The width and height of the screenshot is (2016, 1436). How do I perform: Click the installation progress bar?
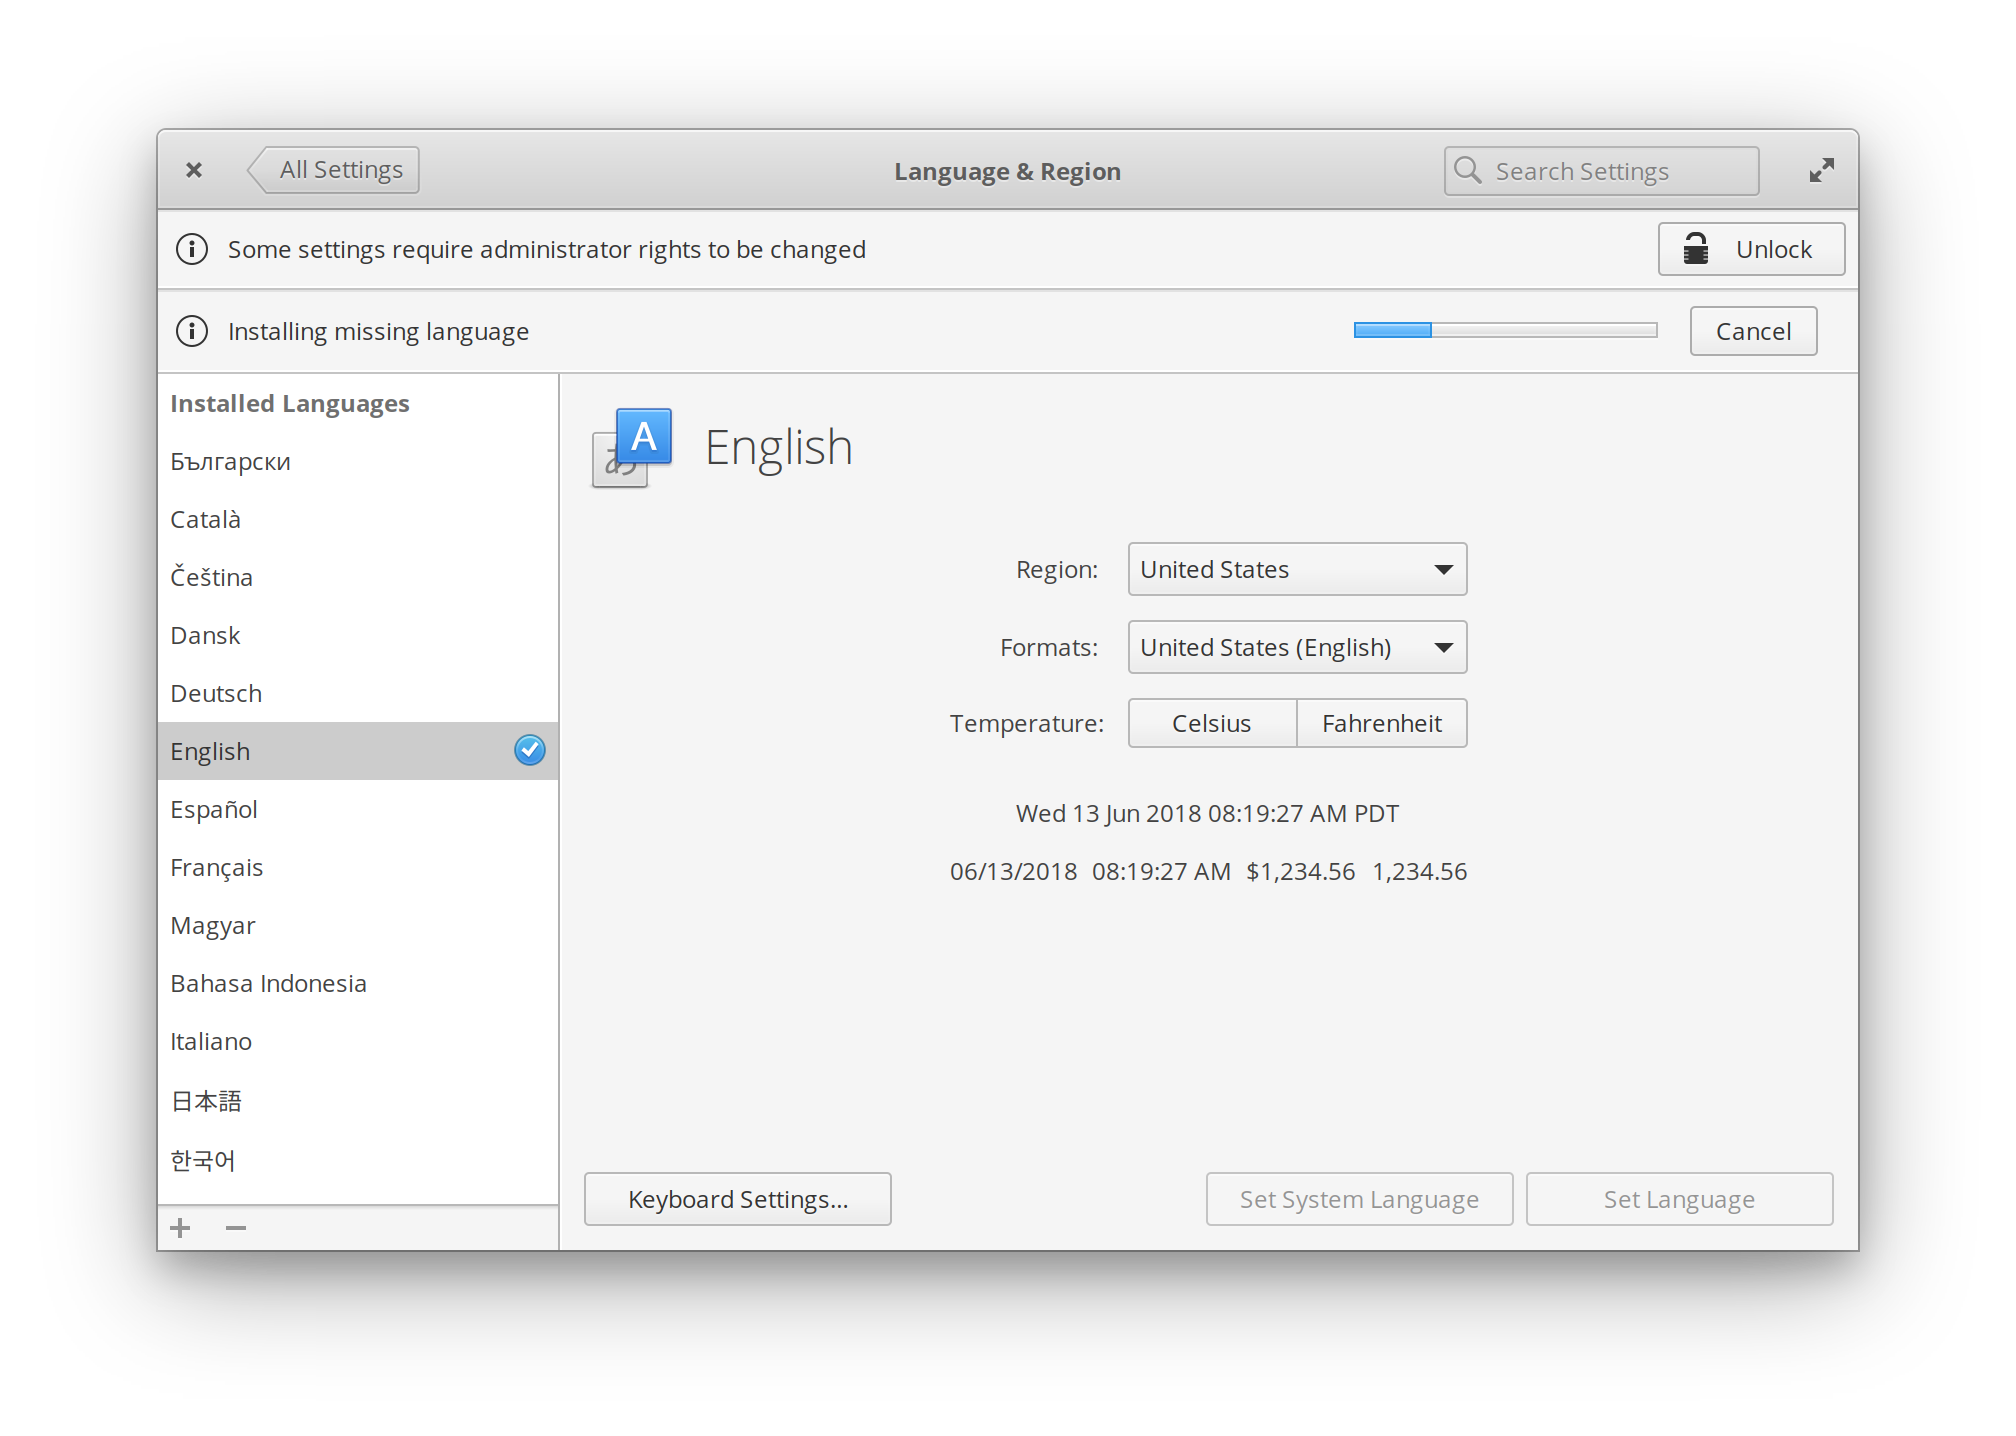pyautogui.click(x=1504, y=330)
